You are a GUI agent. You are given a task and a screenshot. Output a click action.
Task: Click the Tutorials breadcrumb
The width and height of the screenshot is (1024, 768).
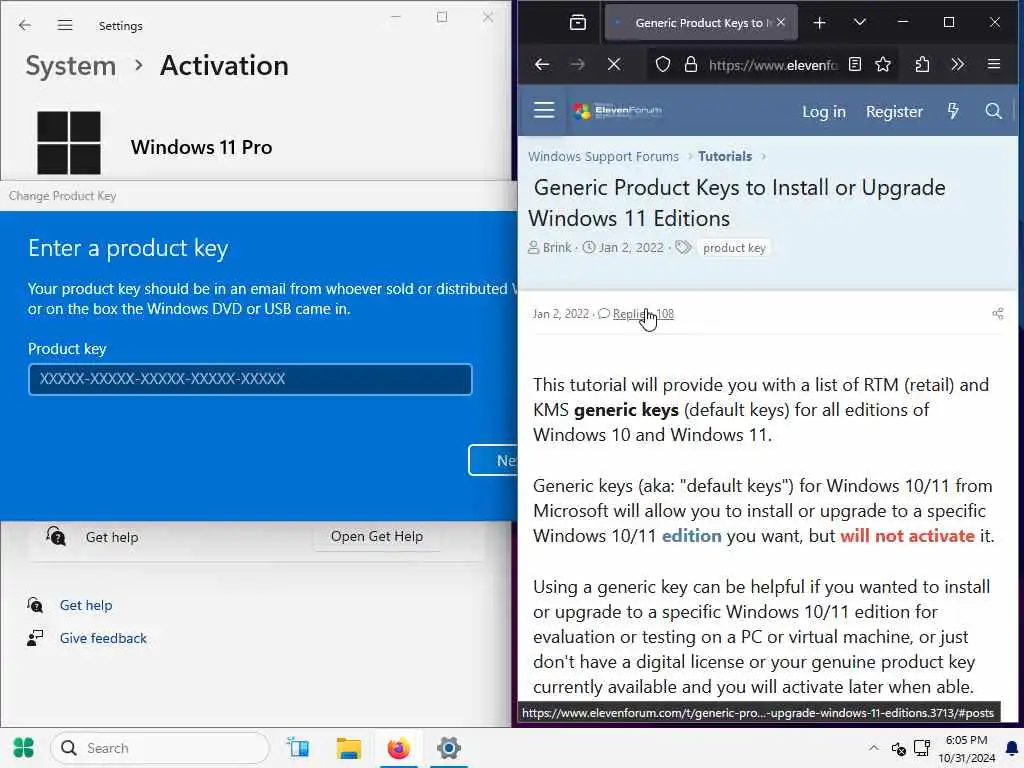725,157
